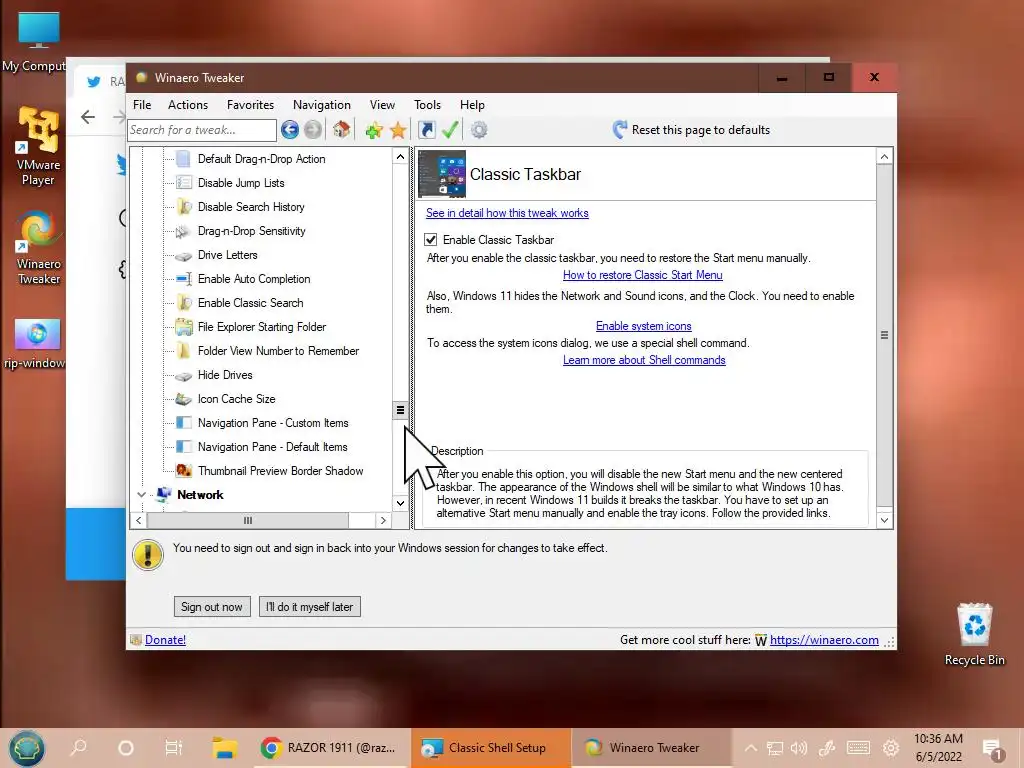
Task: Select Folder View Number to Remember
Action: point(278,351)
